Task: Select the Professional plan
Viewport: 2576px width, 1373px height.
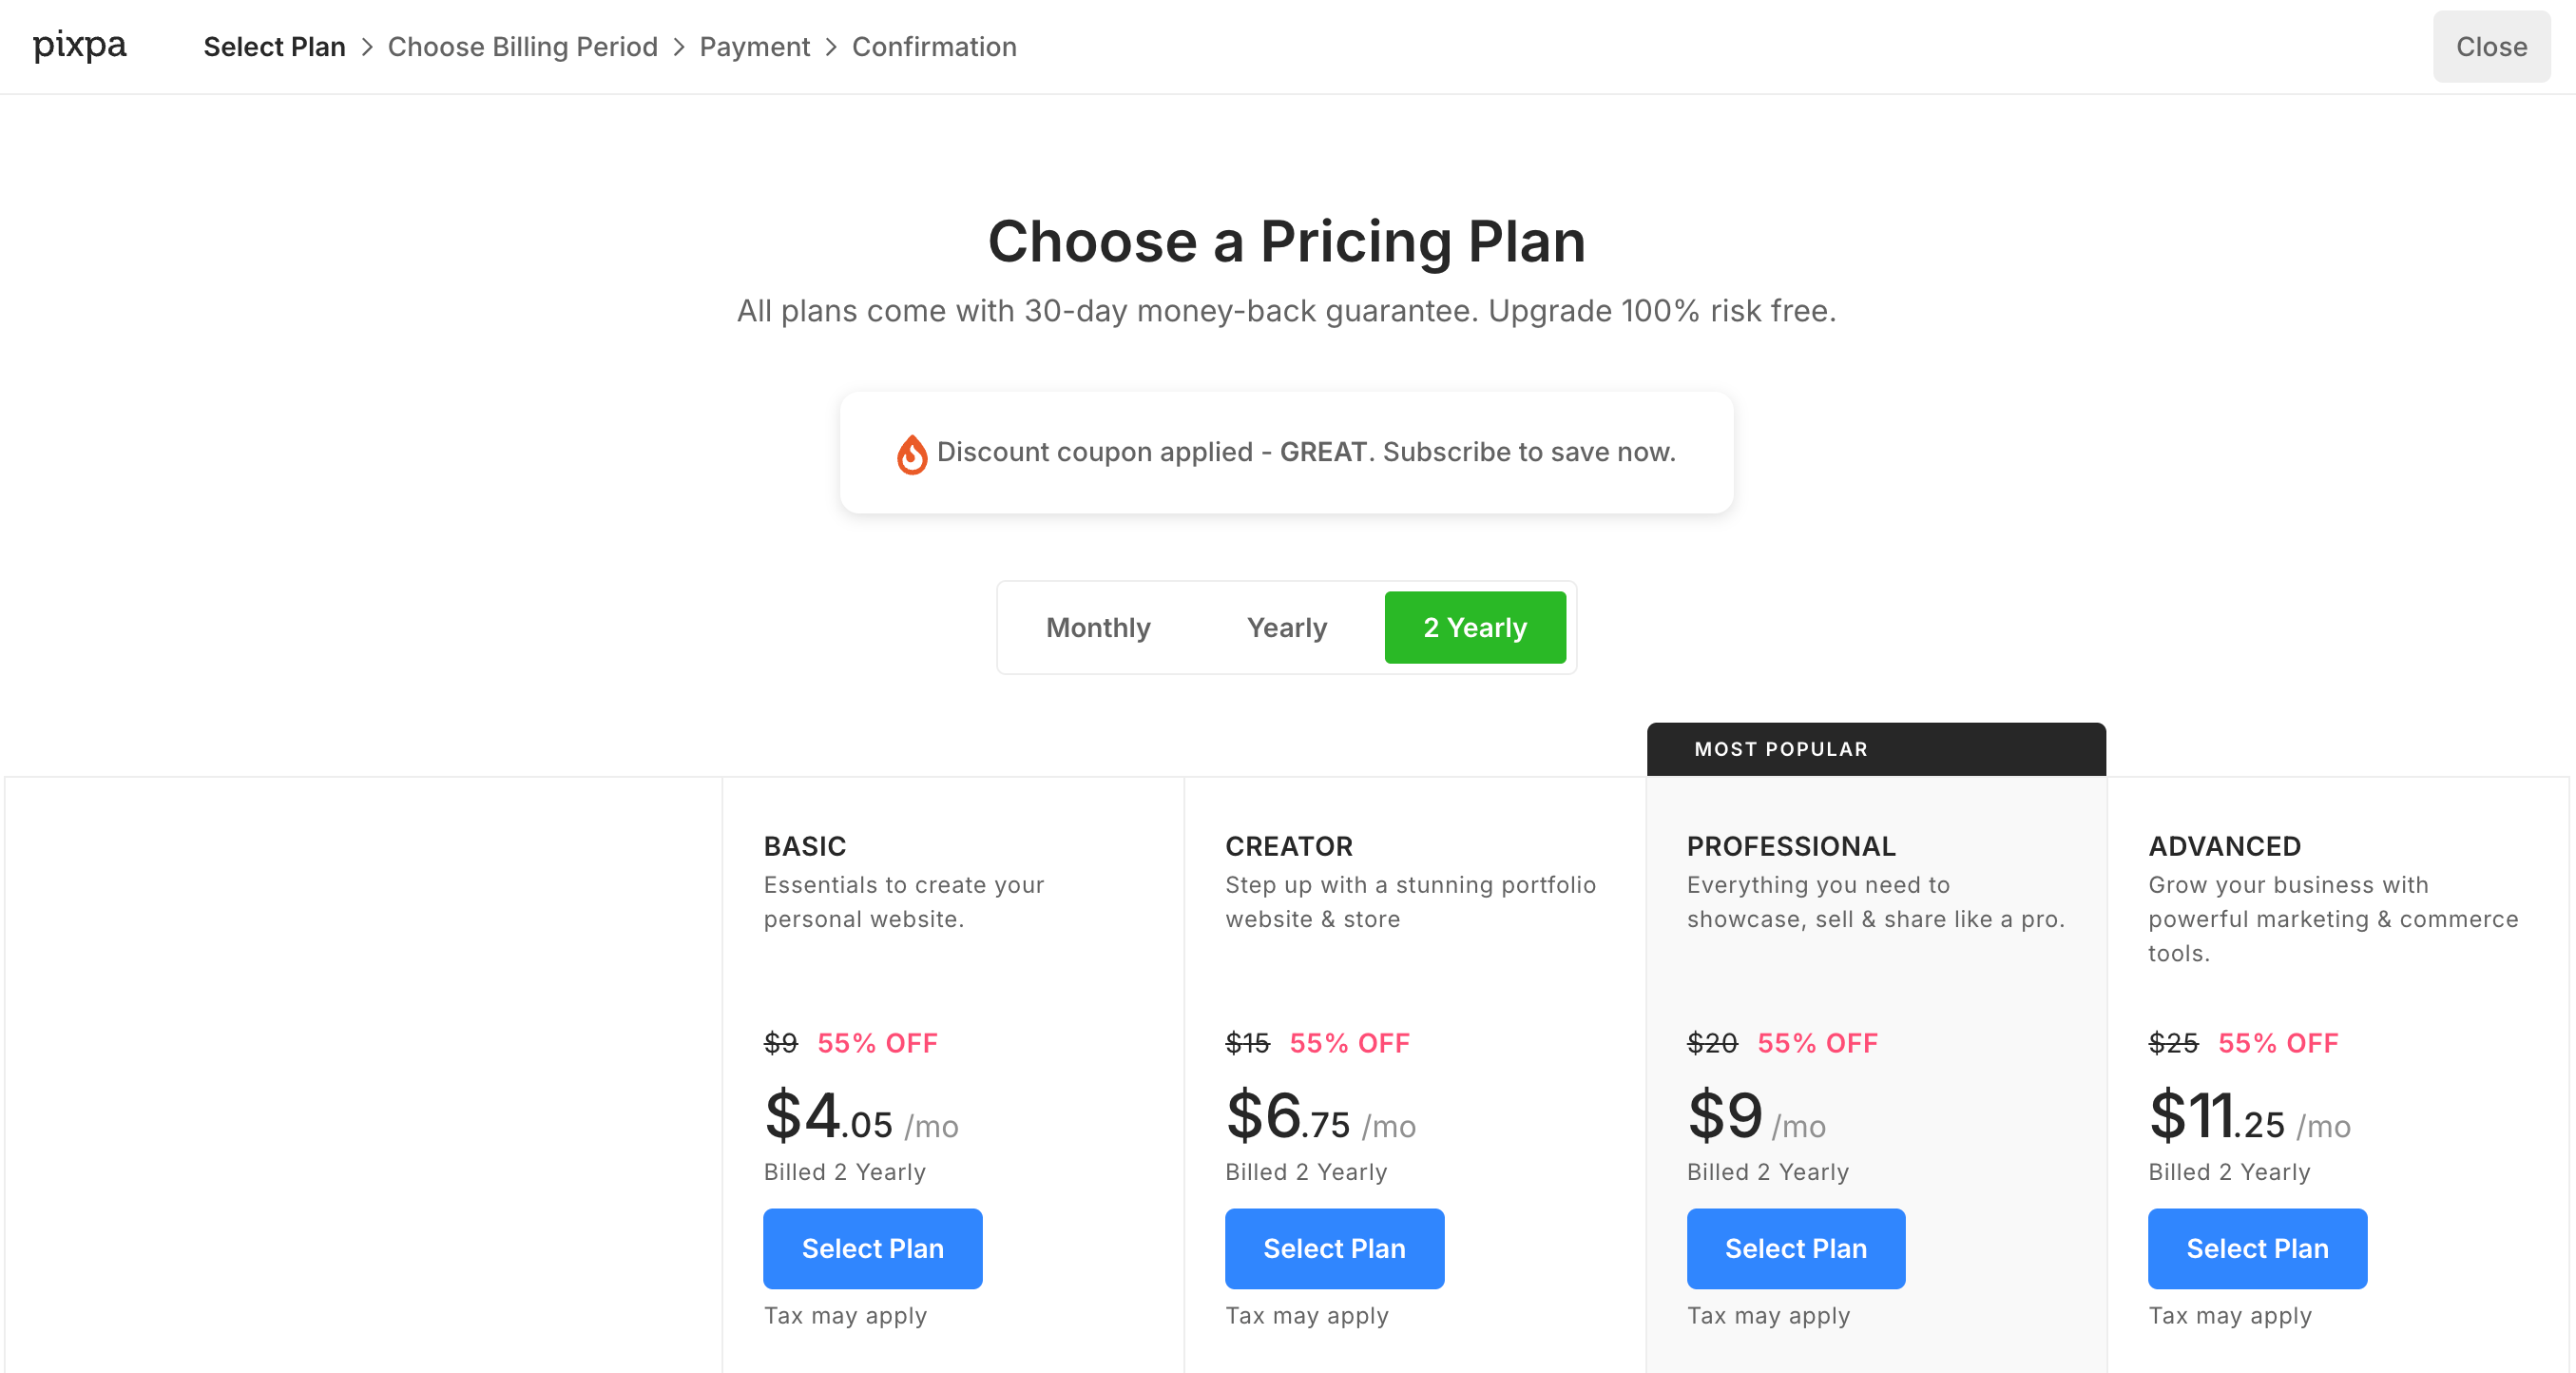Action: click(1795, 1248)
